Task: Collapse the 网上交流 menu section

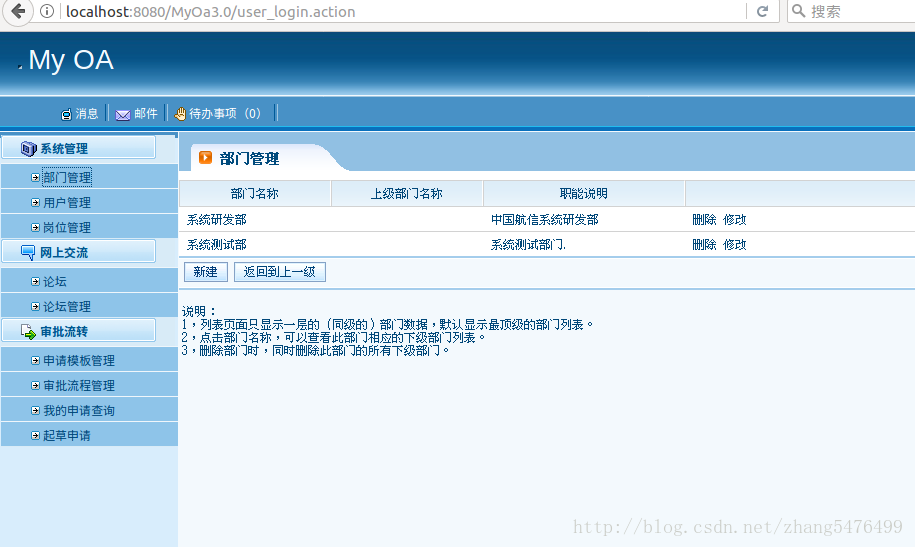Action: point(78,252)
